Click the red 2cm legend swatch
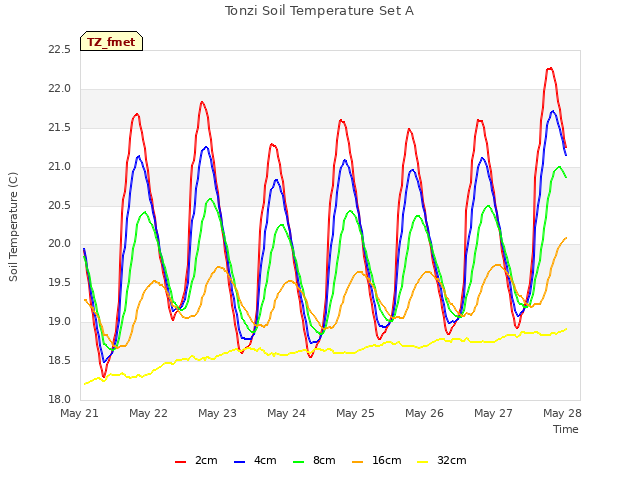Image resolution: width=640 pixels, height=480 pixels. click(180, 462)
